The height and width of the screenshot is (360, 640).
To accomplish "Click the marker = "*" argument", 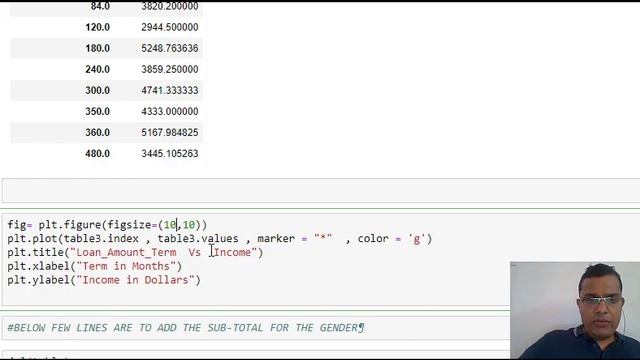I will pyautogui.click(x=295, y=239).
